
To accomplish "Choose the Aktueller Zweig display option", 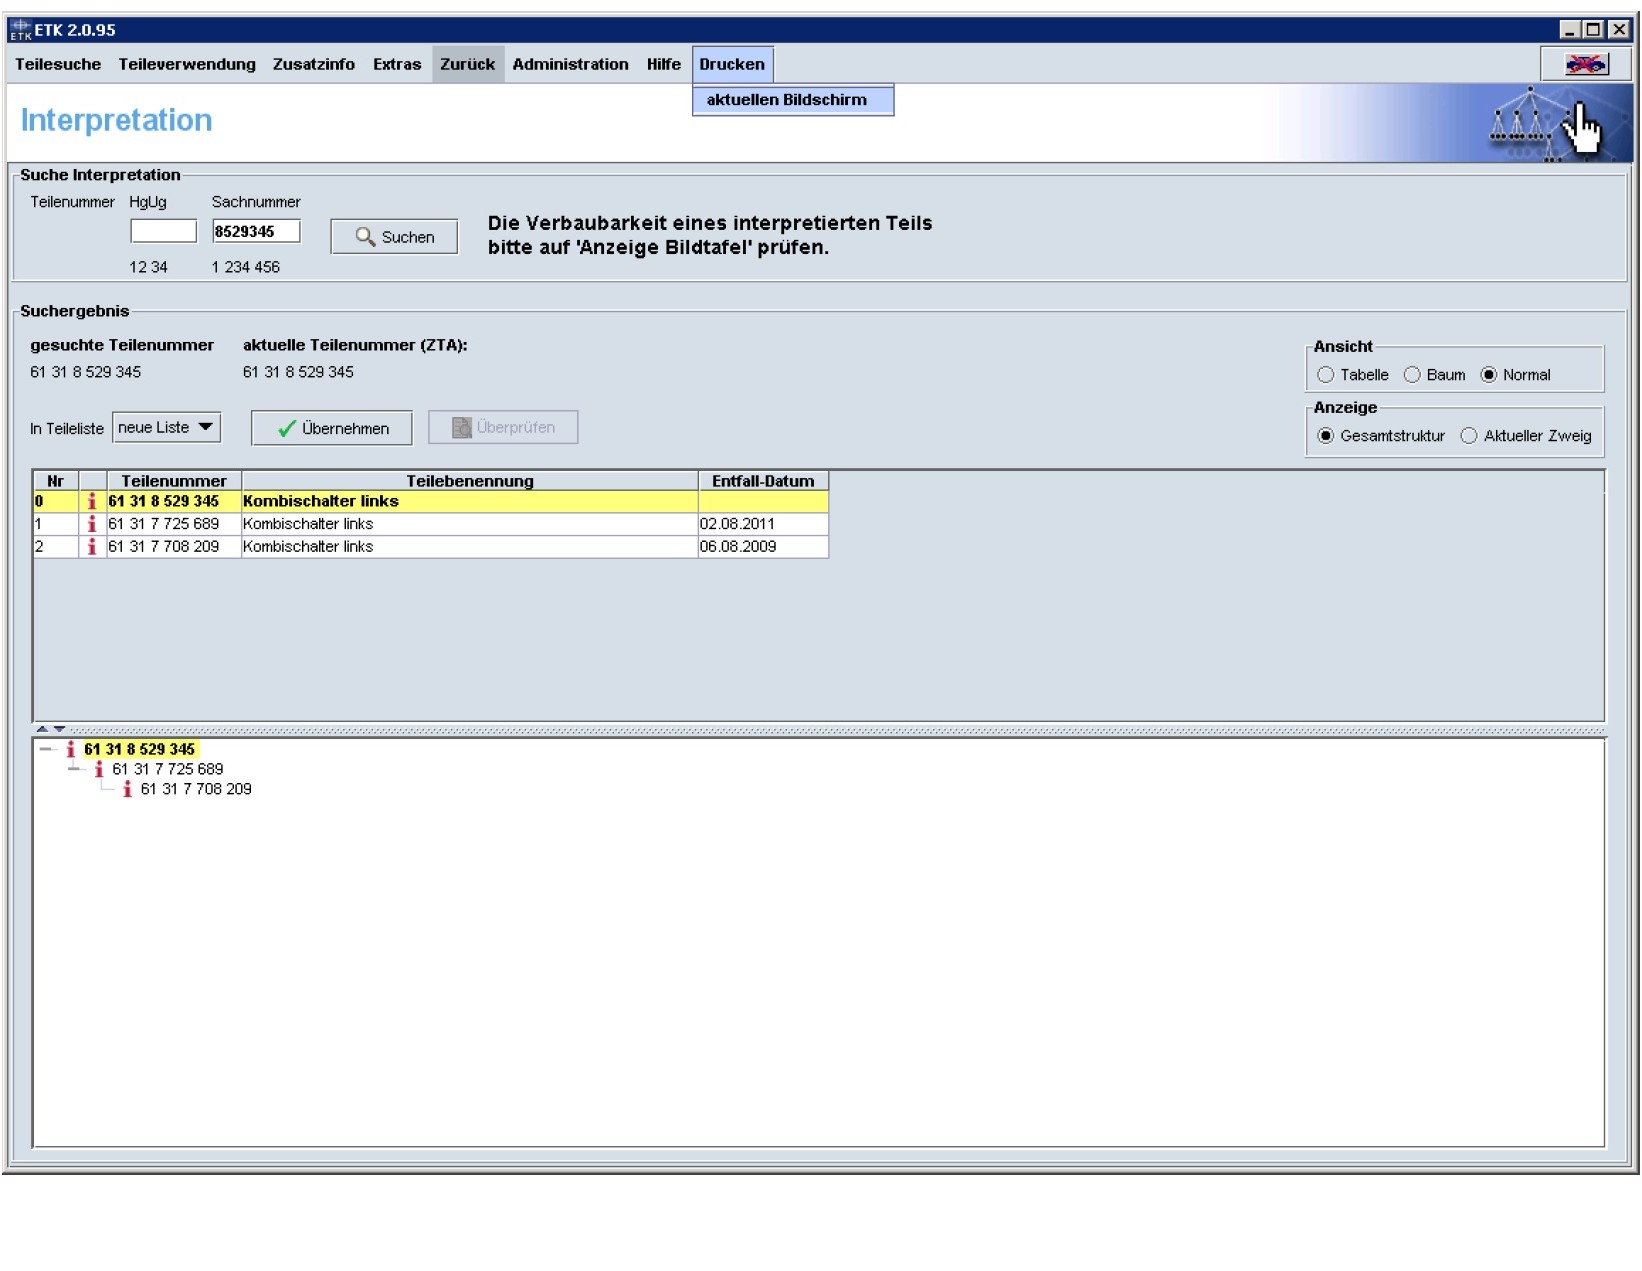I will pos(1468,436).
